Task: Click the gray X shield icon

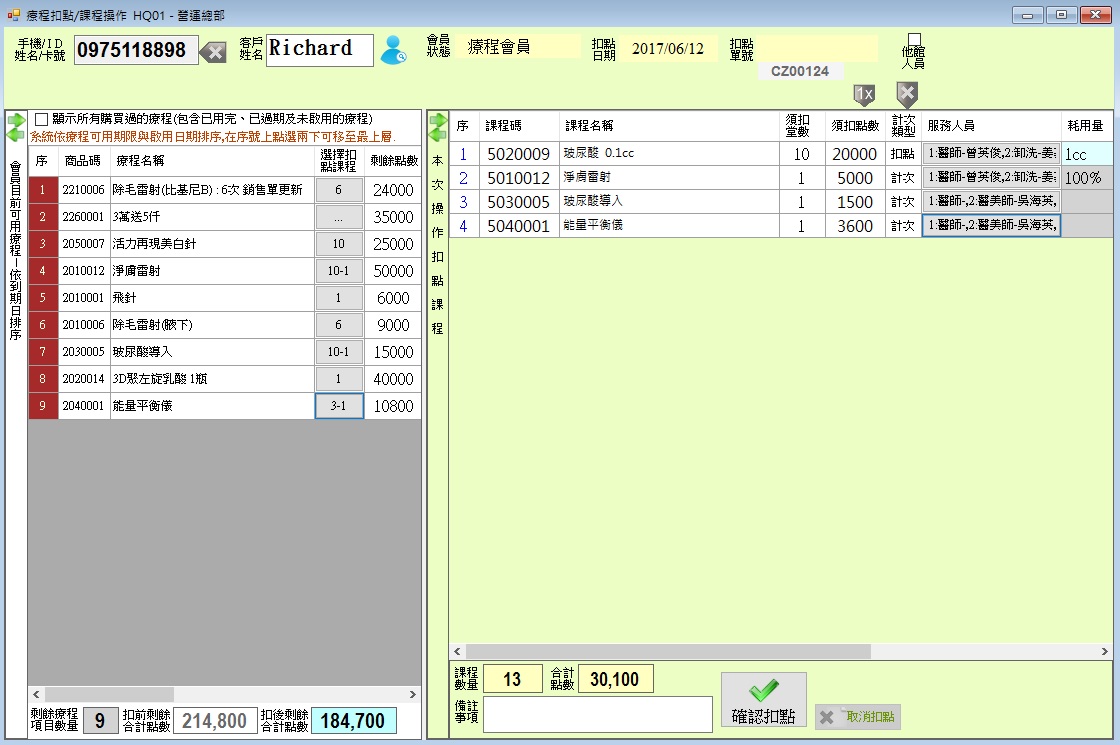Action: click(907, 94)
